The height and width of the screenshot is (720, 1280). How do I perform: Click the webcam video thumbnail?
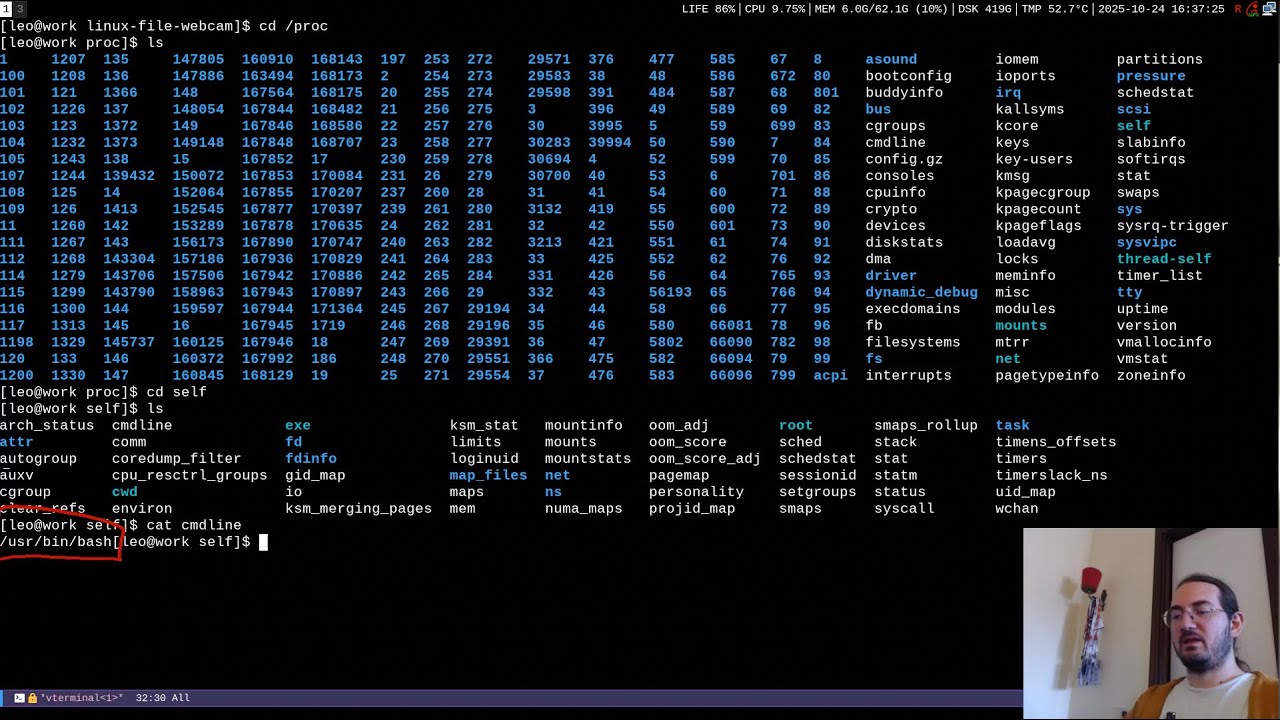1151,624
